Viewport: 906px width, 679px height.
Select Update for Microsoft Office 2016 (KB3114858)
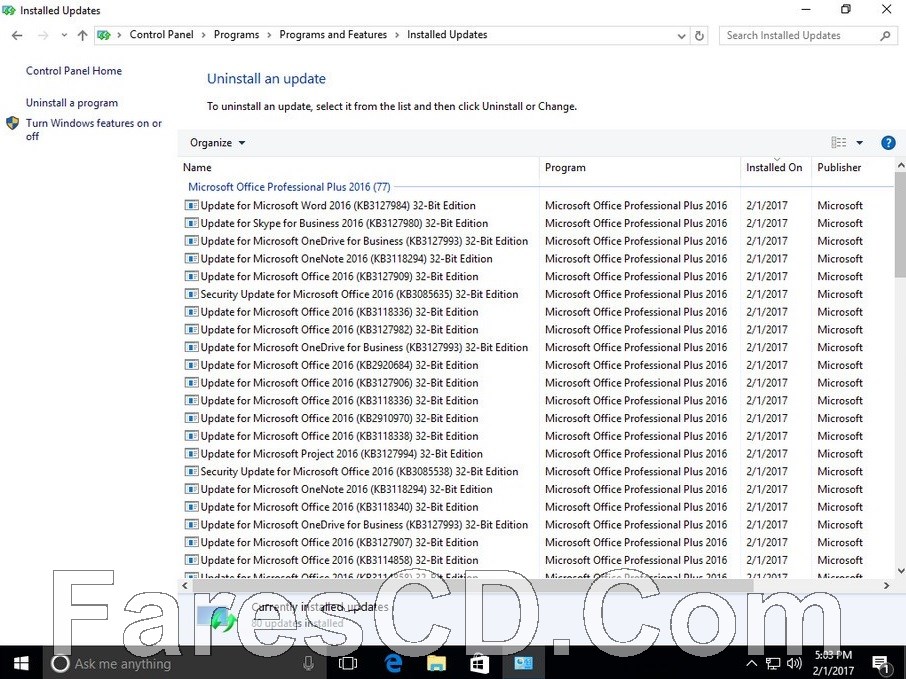click(339, 561)
